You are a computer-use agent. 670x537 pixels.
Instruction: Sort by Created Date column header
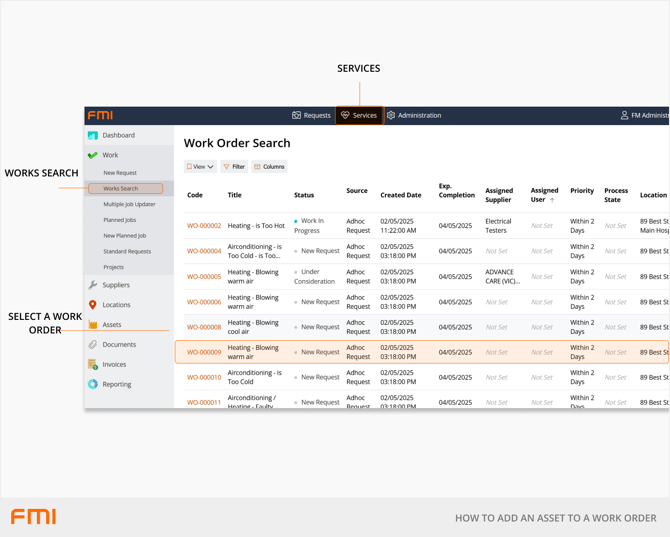[x=401, y=195]
